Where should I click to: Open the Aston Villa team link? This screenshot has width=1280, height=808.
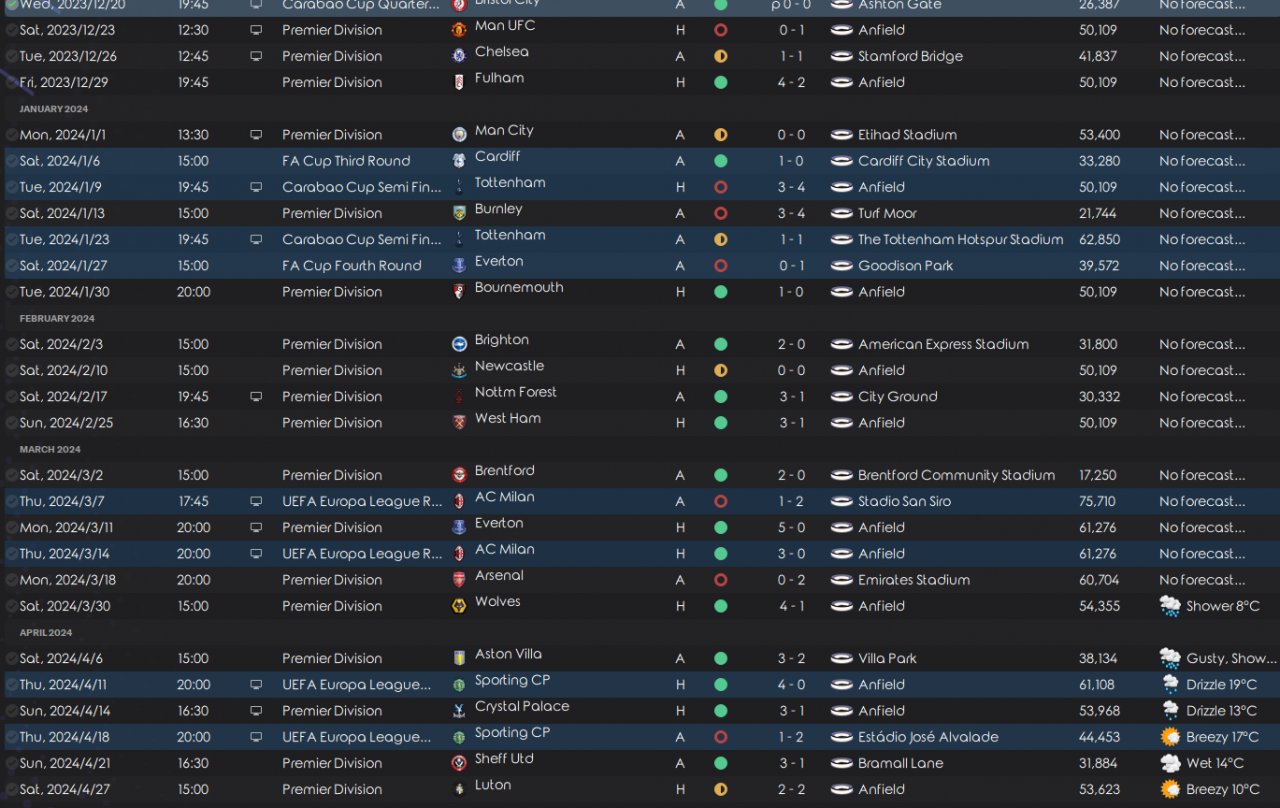coord(508,654)
